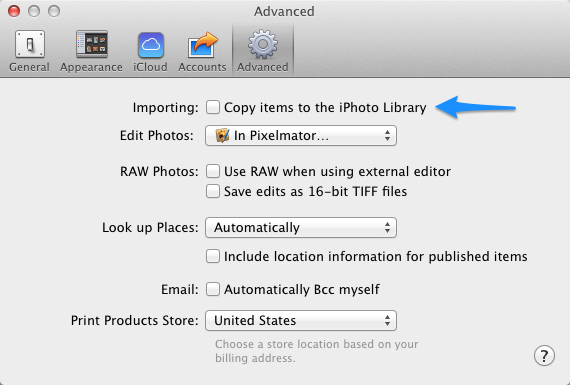Check Save edits as 16-bit TIFF files
Screen dimensions: 570x385
213,191
